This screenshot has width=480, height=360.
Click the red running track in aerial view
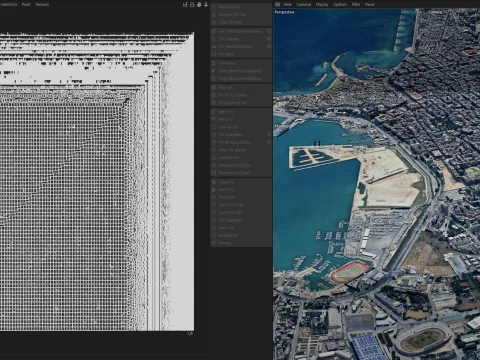(x=350, y=272)
